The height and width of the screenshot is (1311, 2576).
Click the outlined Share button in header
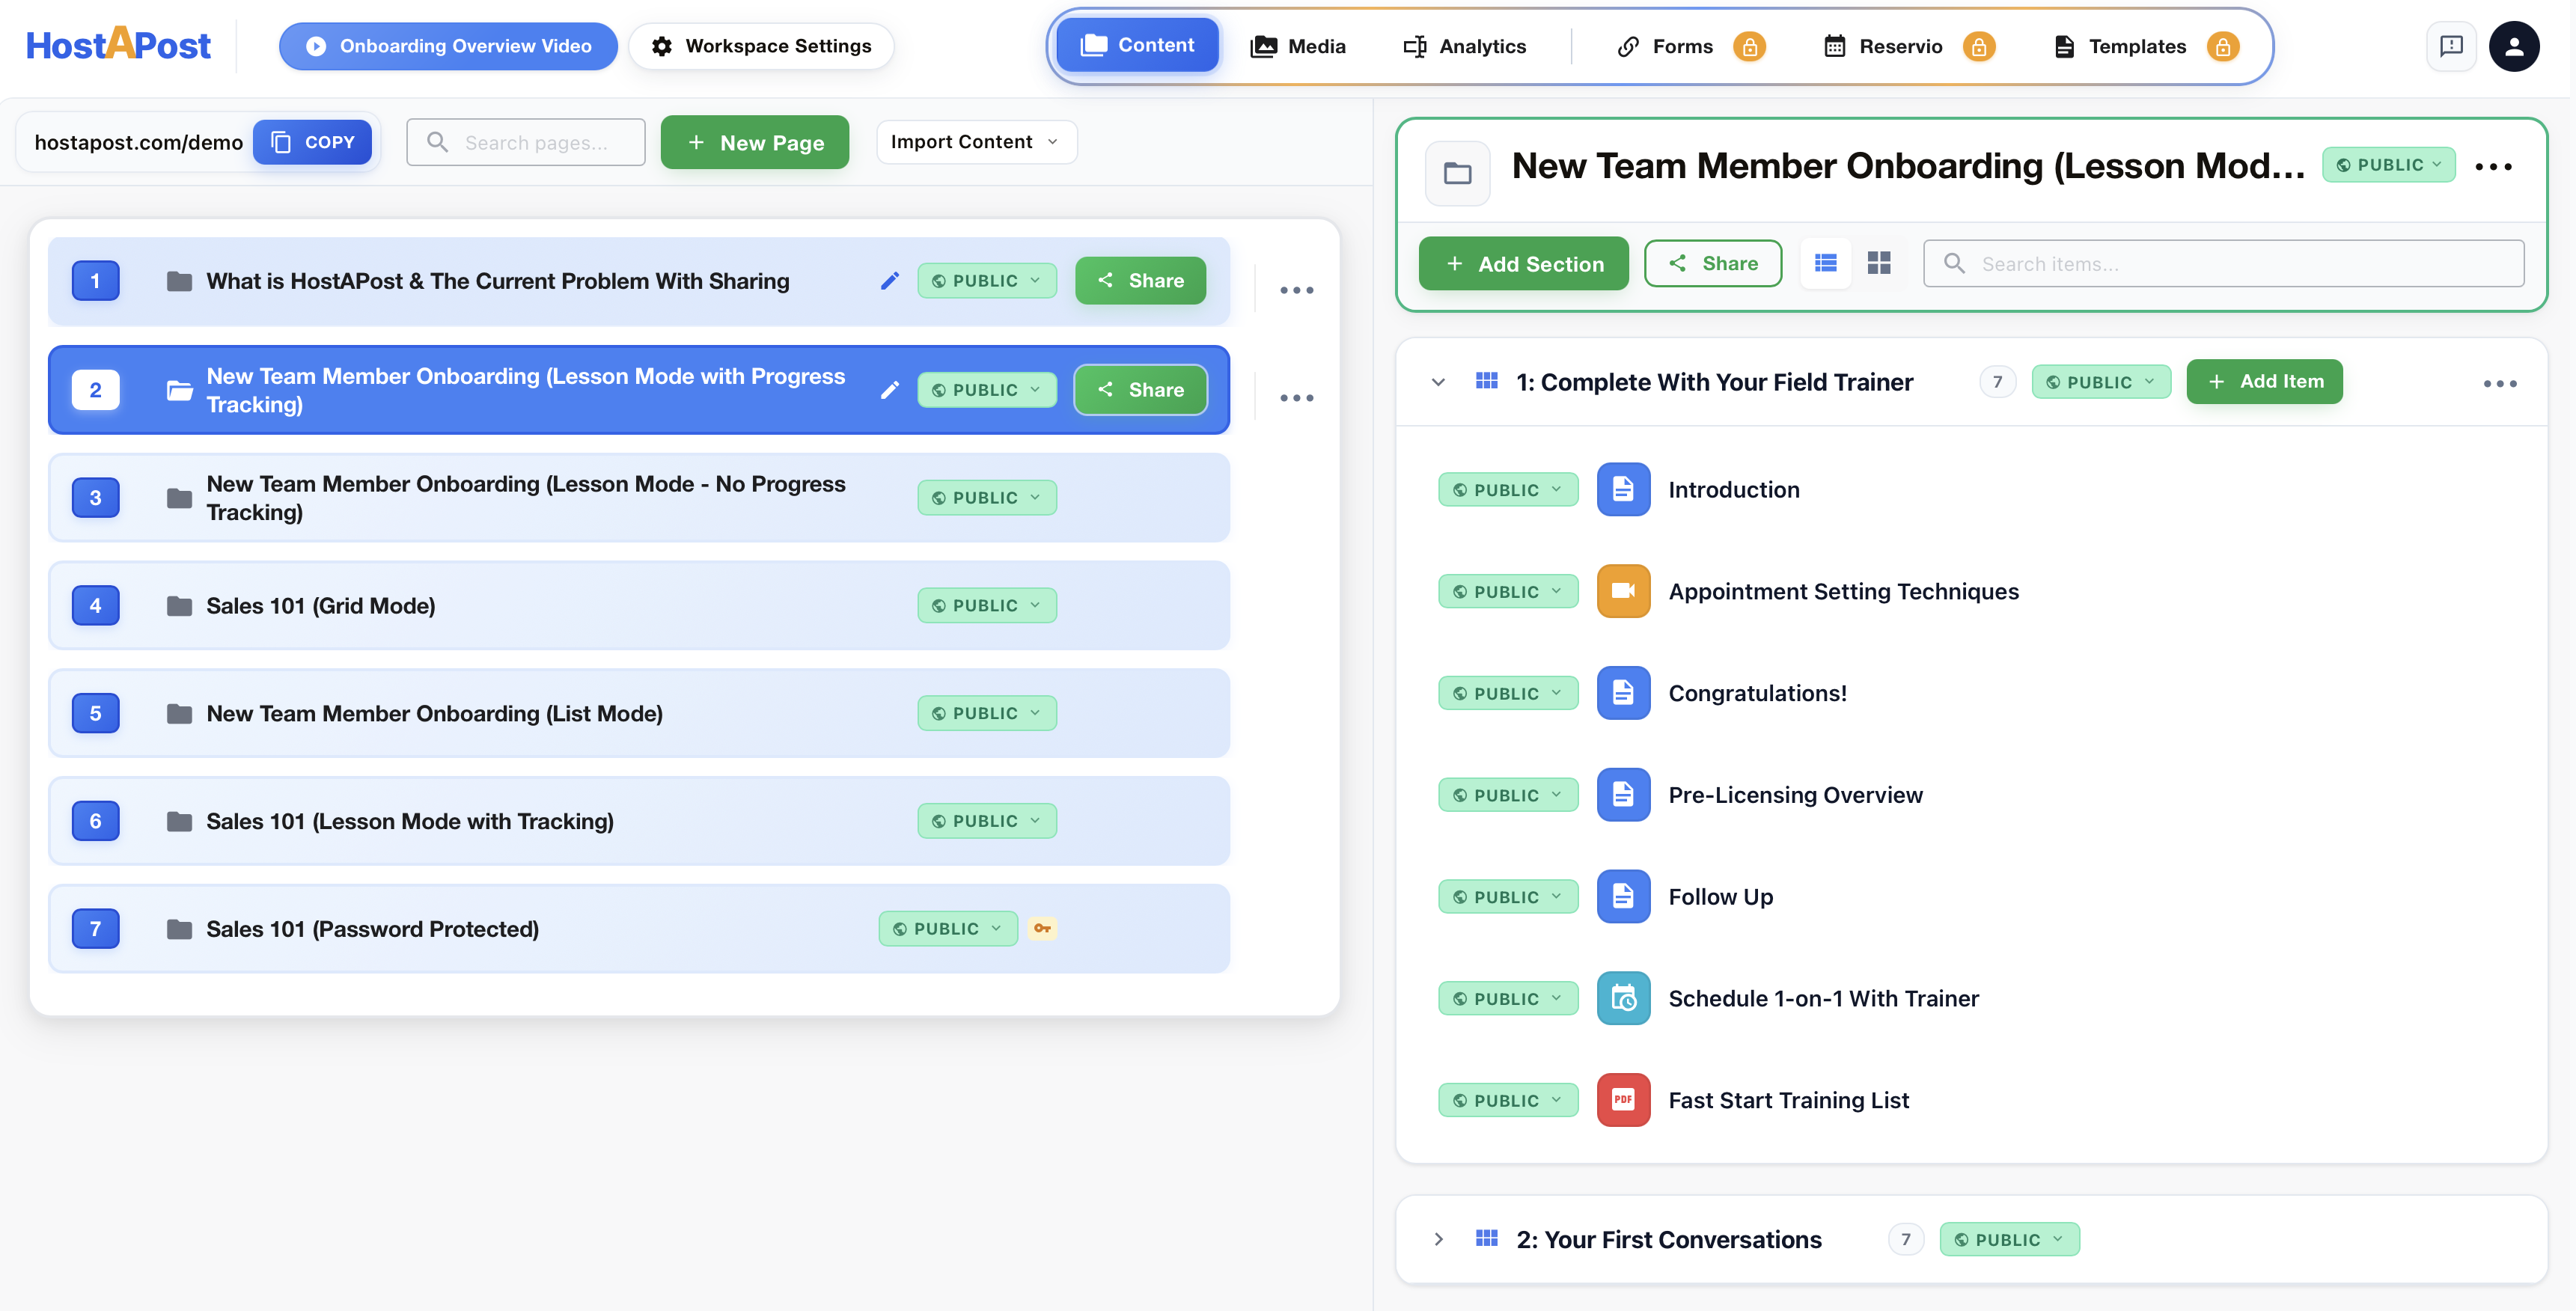1713,263
